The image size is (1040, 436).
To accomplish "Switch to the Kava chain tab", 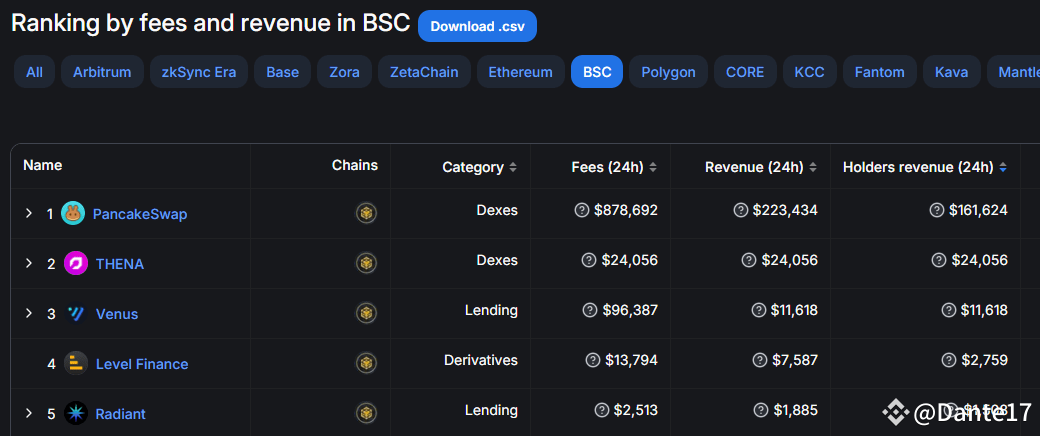I will pyautogui.click(x=952, y=72).
